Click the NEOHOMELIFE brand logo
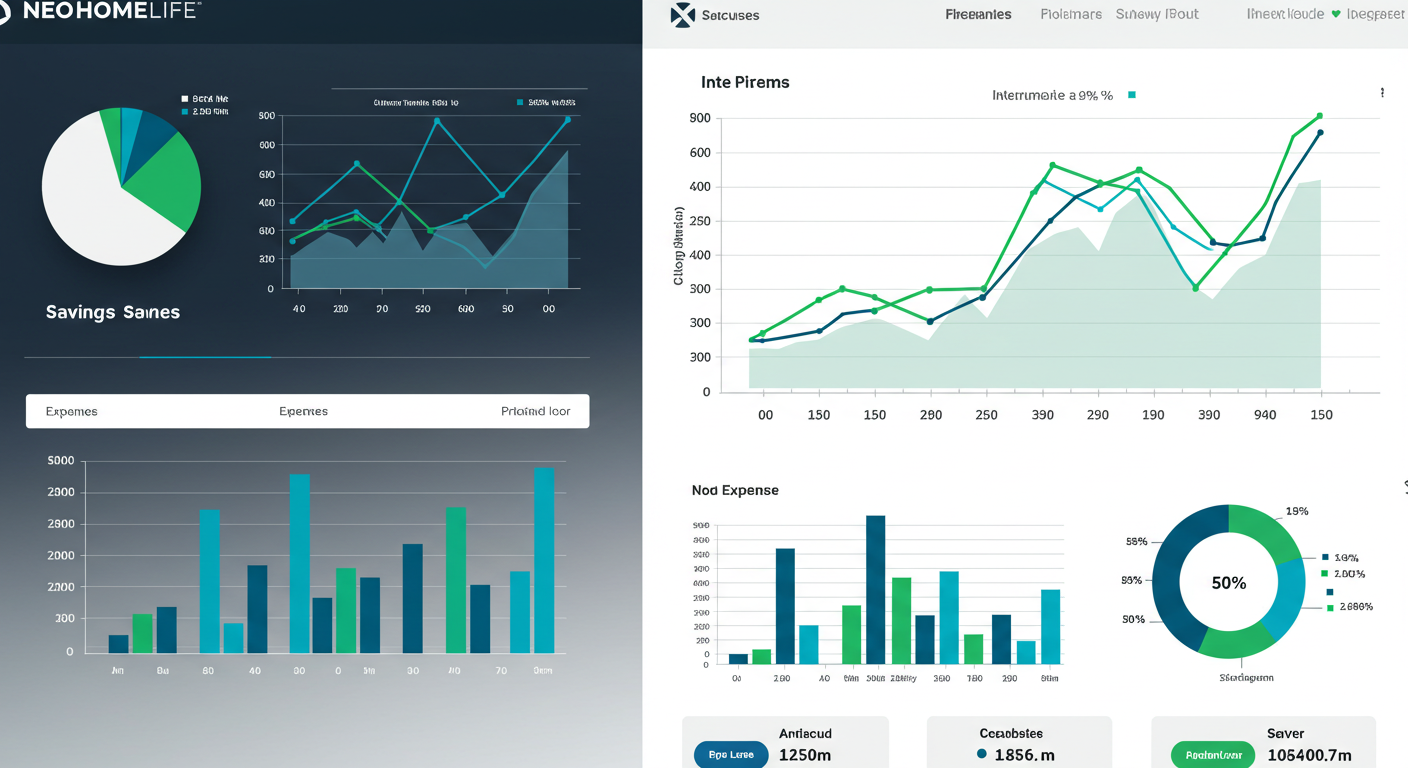Screen dimensions: 1408x768 coord(100,11)
